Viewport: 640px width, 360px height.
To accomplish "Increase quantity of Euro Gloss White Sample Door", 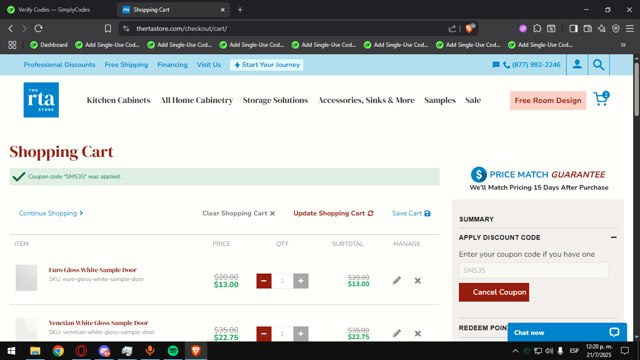I will (x=301, y=281).
